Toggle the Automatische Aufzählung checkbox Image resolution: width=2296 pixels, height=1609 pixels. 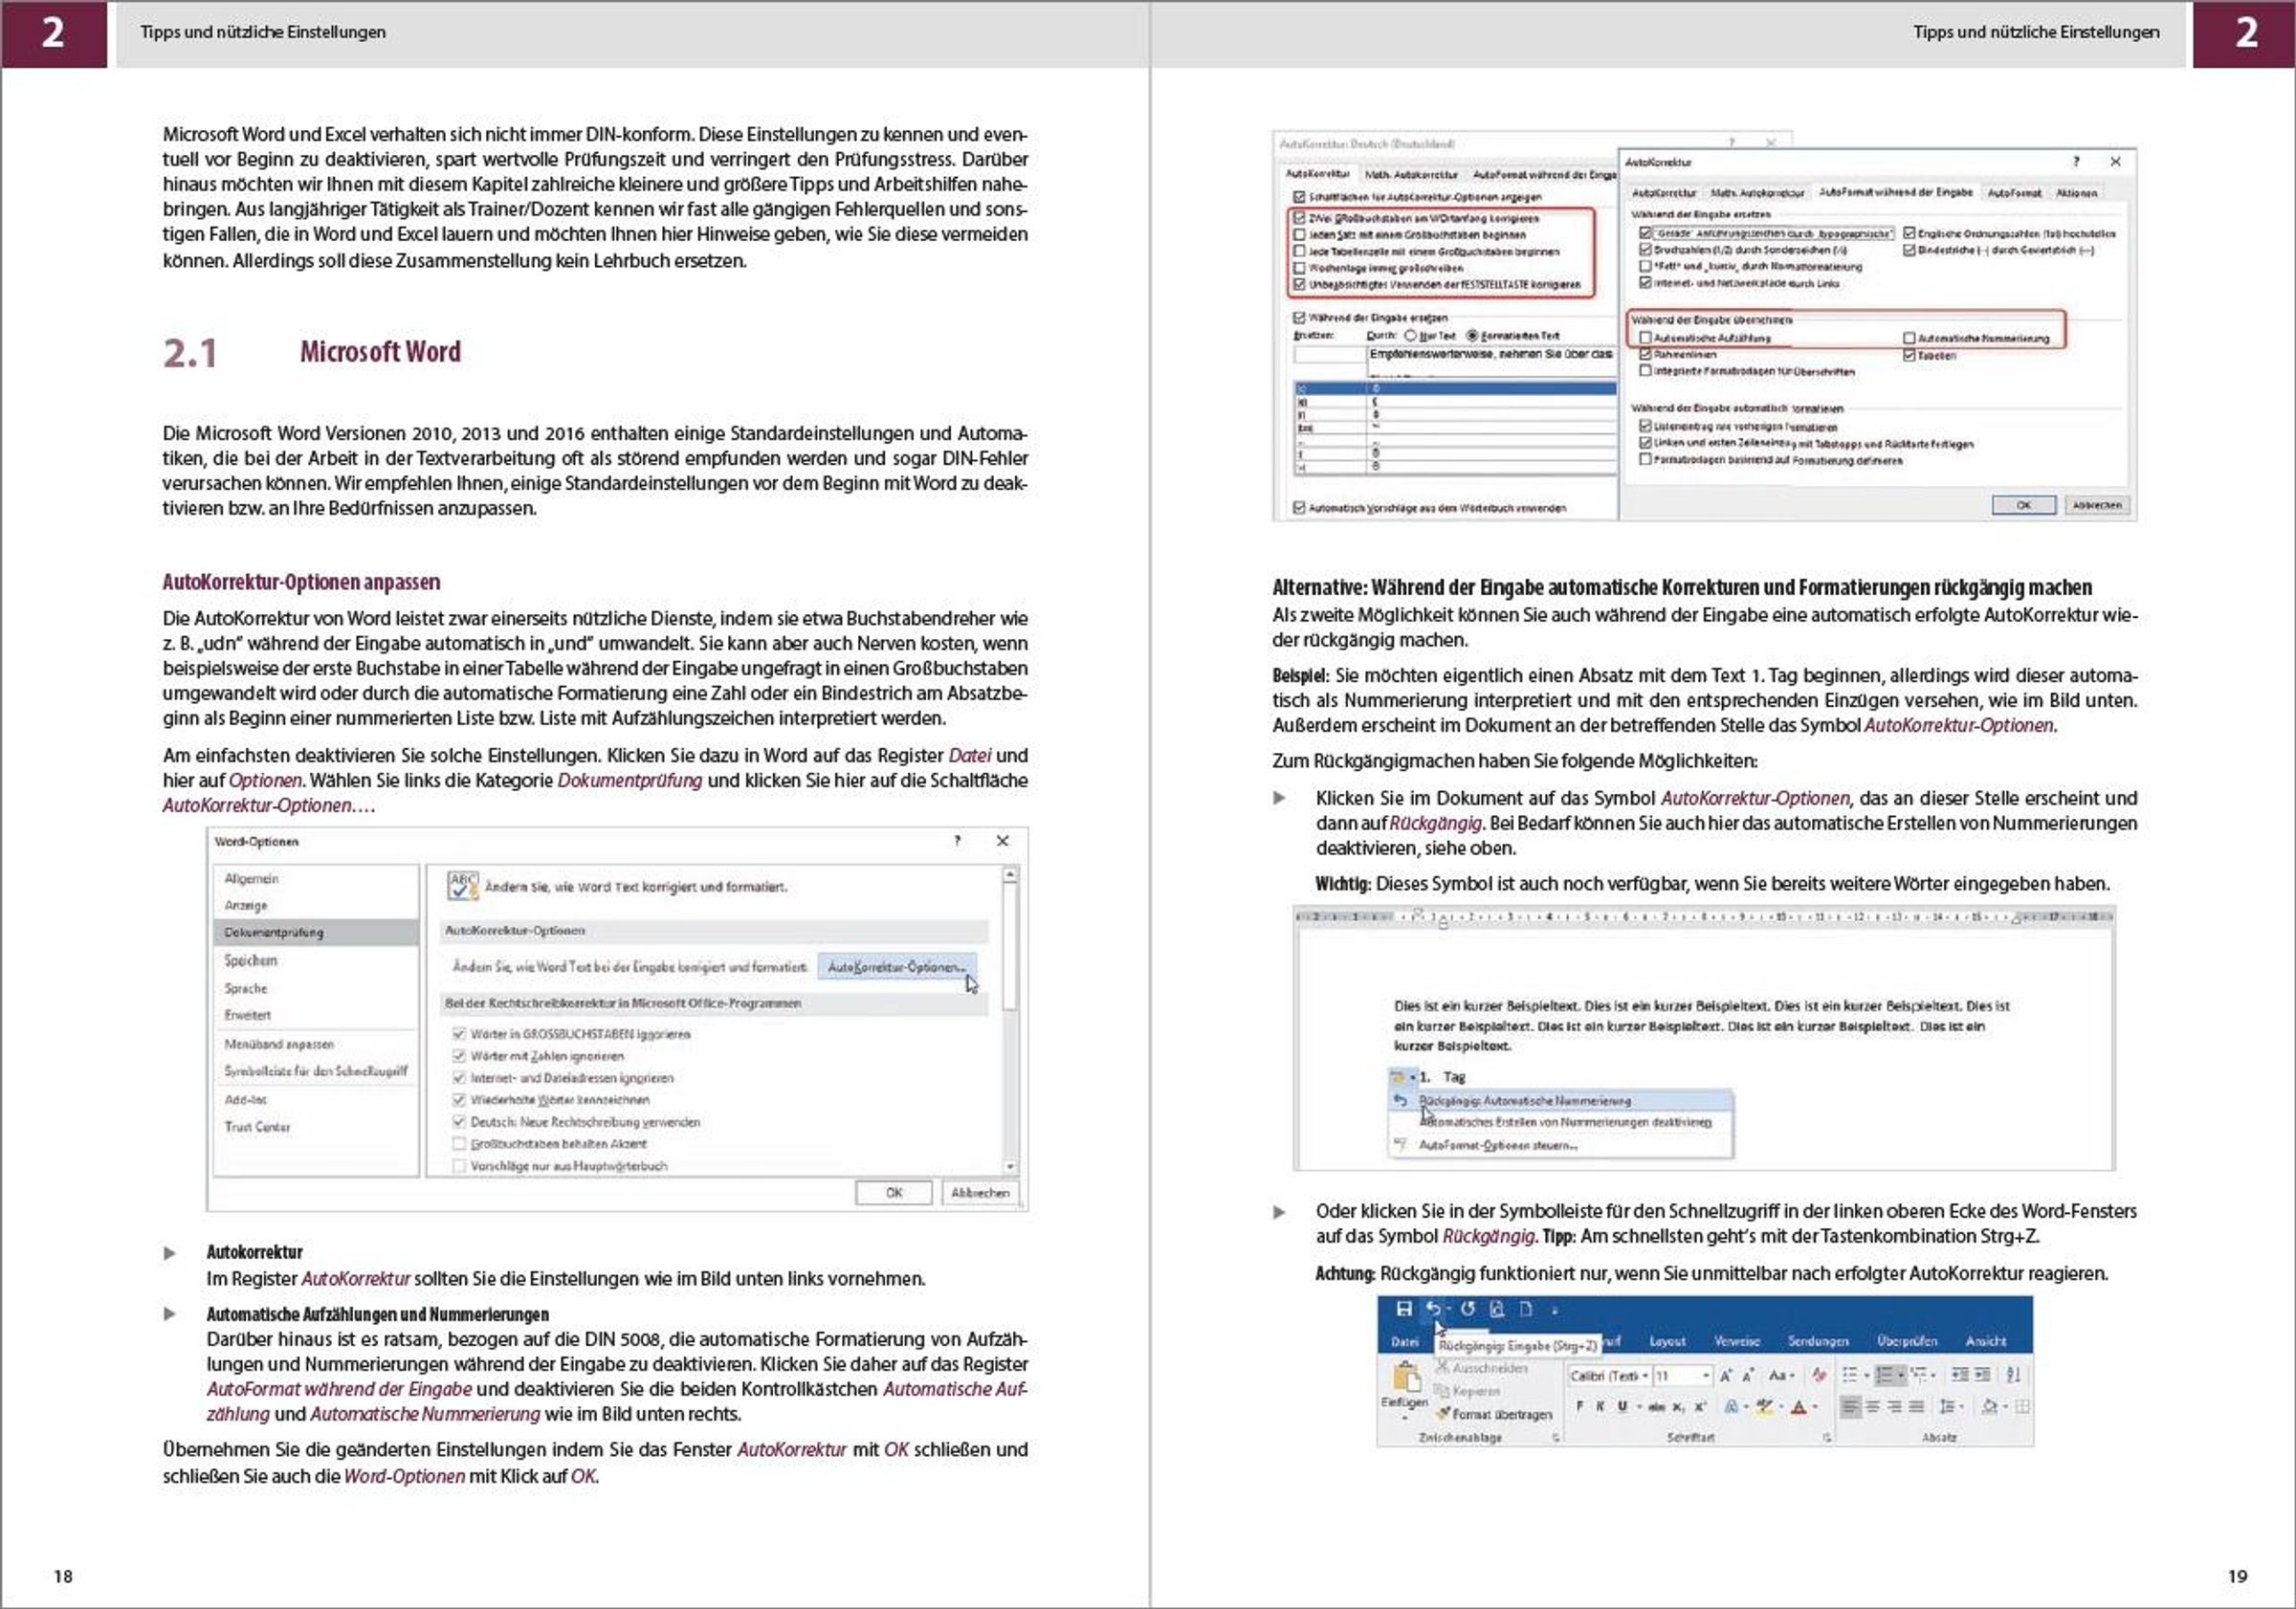[1645, 338]
